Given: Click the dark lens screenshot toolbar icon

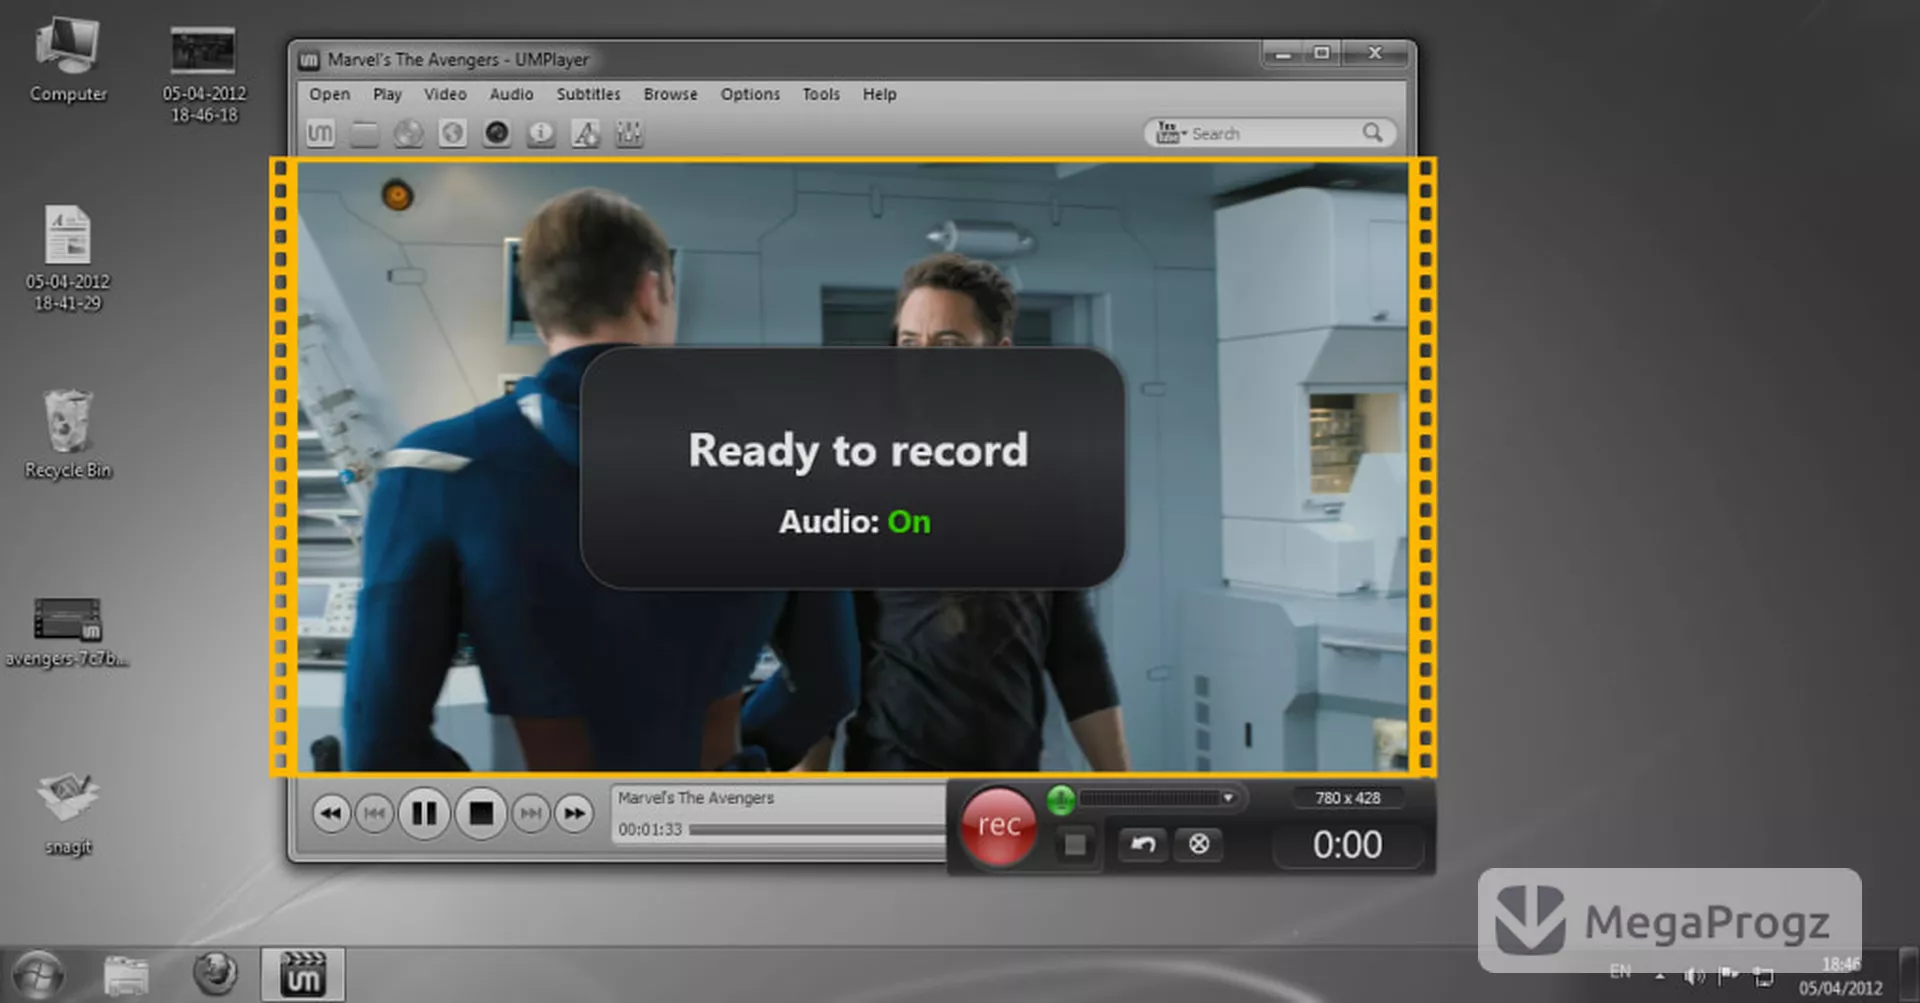Looking at the screenshot, I should pyautogui.click(x=497, y=133).
